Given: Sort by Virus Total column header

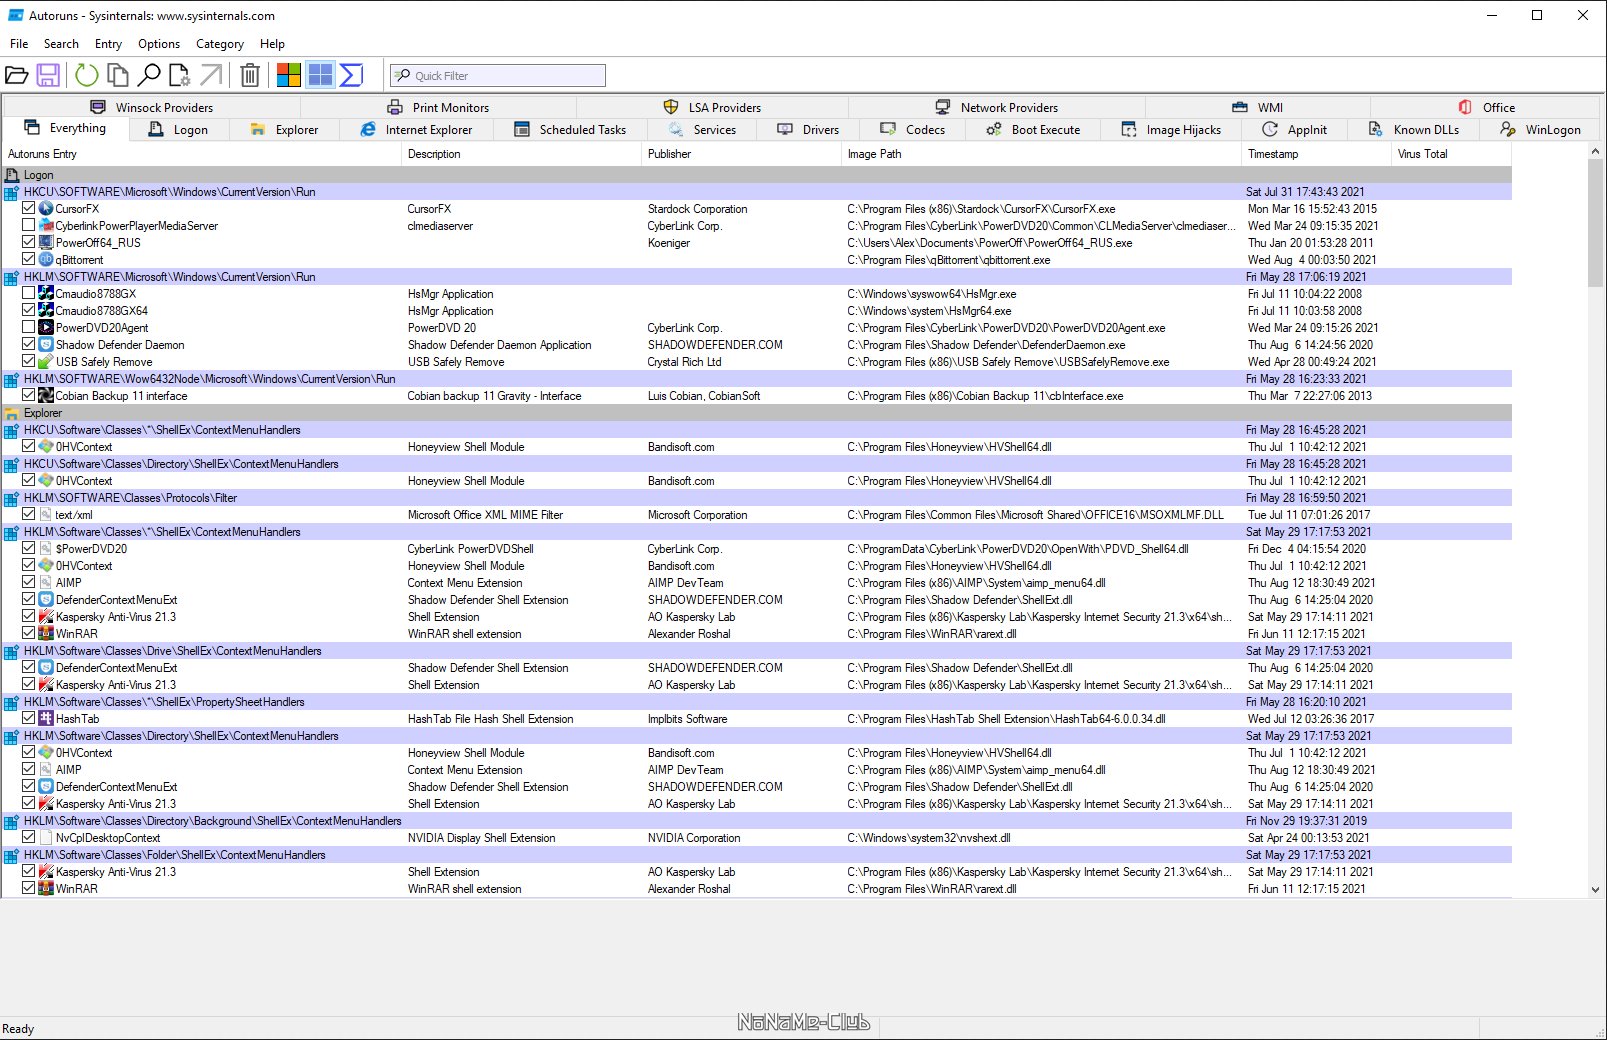Looking at the screenshot, I should (x=1451, y=154).
